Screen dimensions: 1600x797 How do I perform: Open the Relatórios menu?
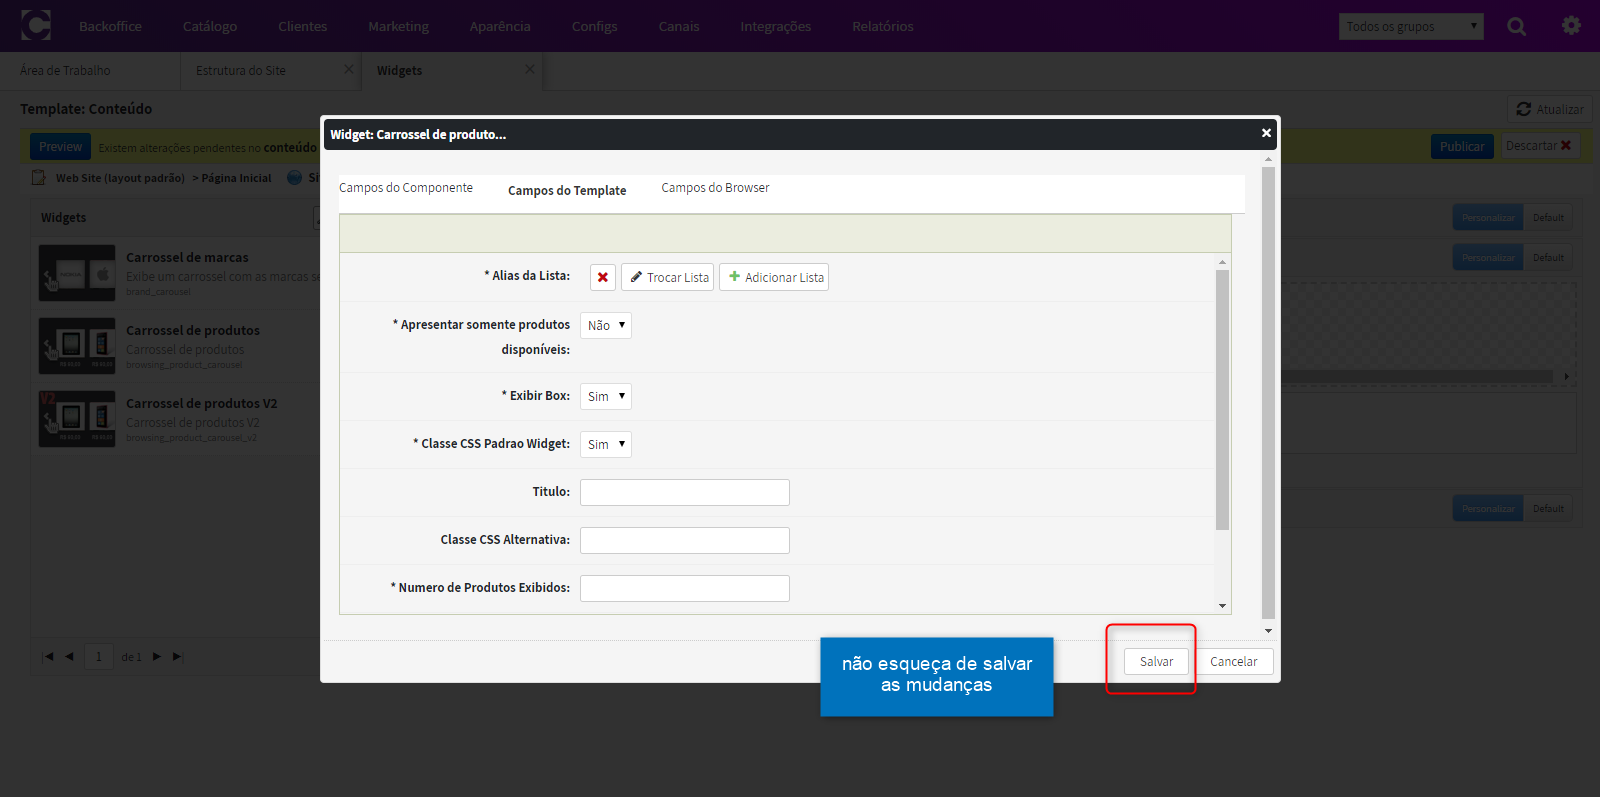coord(883,26)
